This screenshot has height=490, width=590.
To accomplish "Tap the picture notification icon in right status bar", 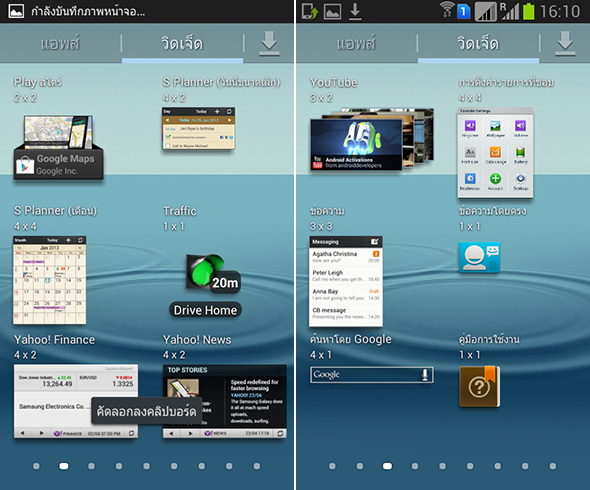I will coord(333,11).
